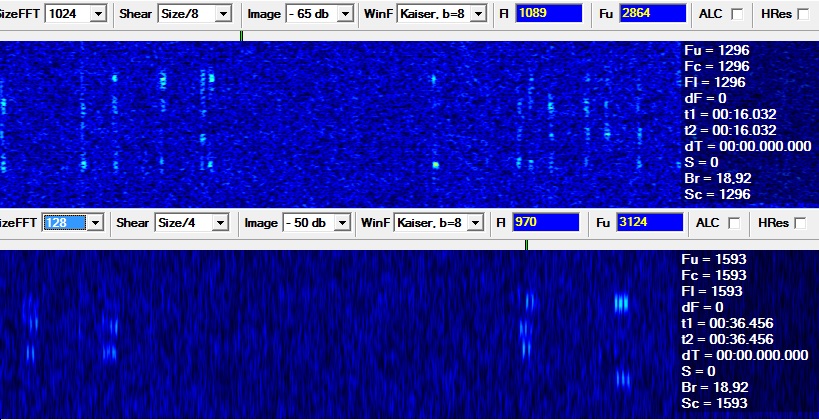
Task: Click the lower readout 'Sc = 1593'
Action: click(x=715, y=403)
